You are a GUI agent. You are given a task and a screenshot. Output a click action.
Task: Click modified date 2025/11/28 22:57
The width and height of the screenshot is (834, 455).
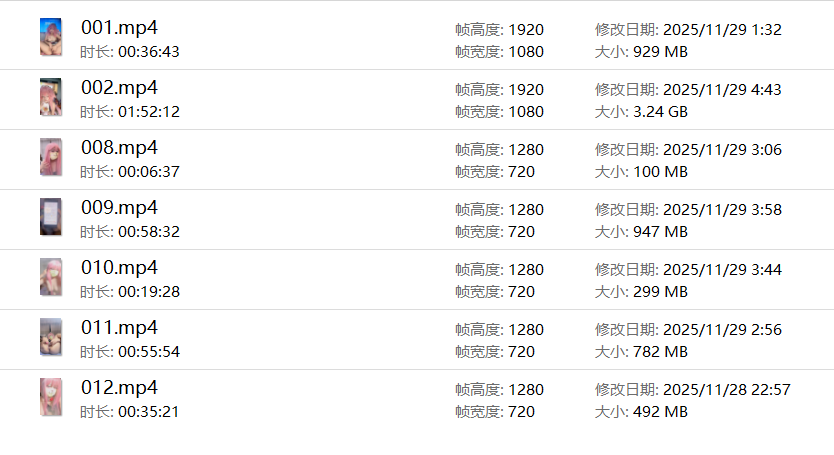(726, 390)
